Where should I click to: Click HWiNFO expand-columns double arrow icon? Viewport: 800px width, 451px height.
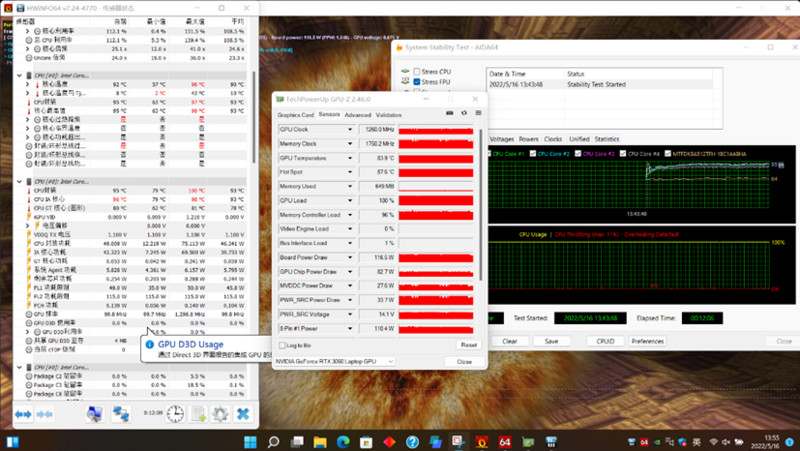(23, 414)
